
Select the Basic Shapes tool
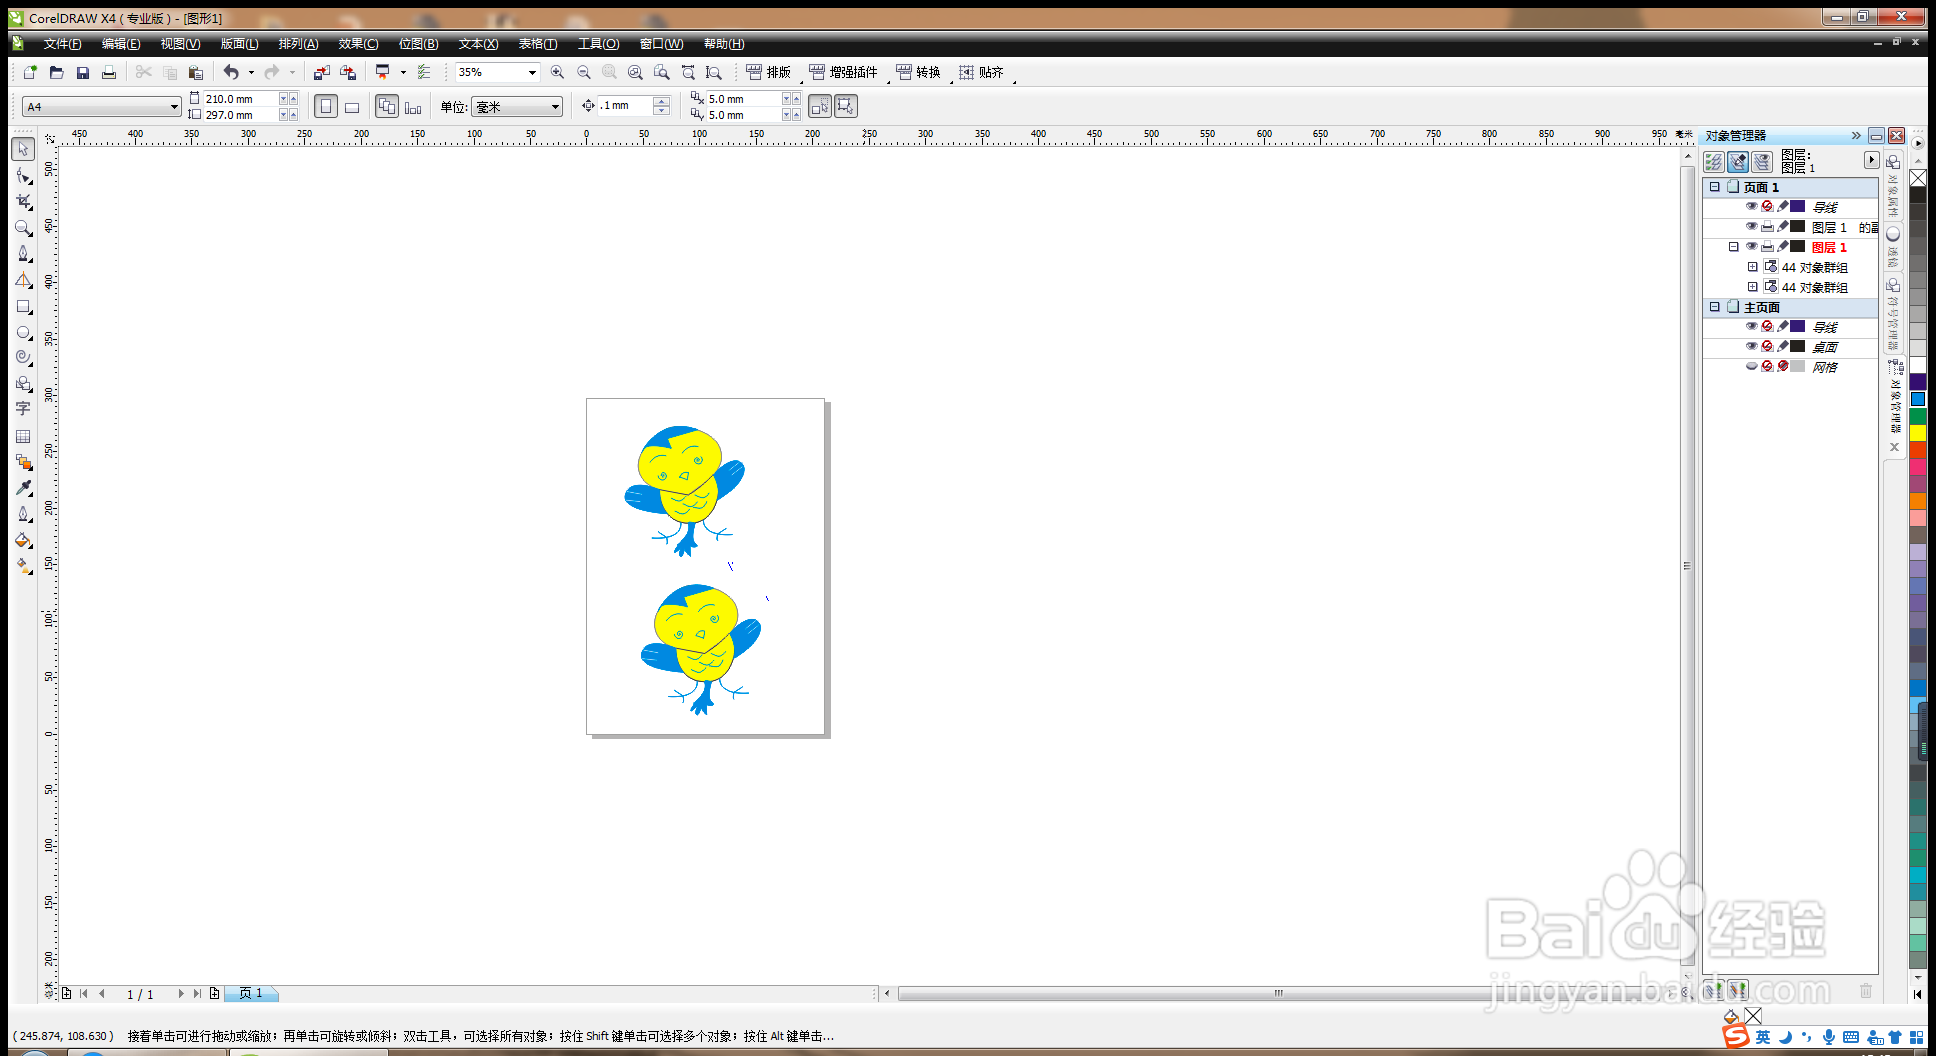[x=23, y=383]
